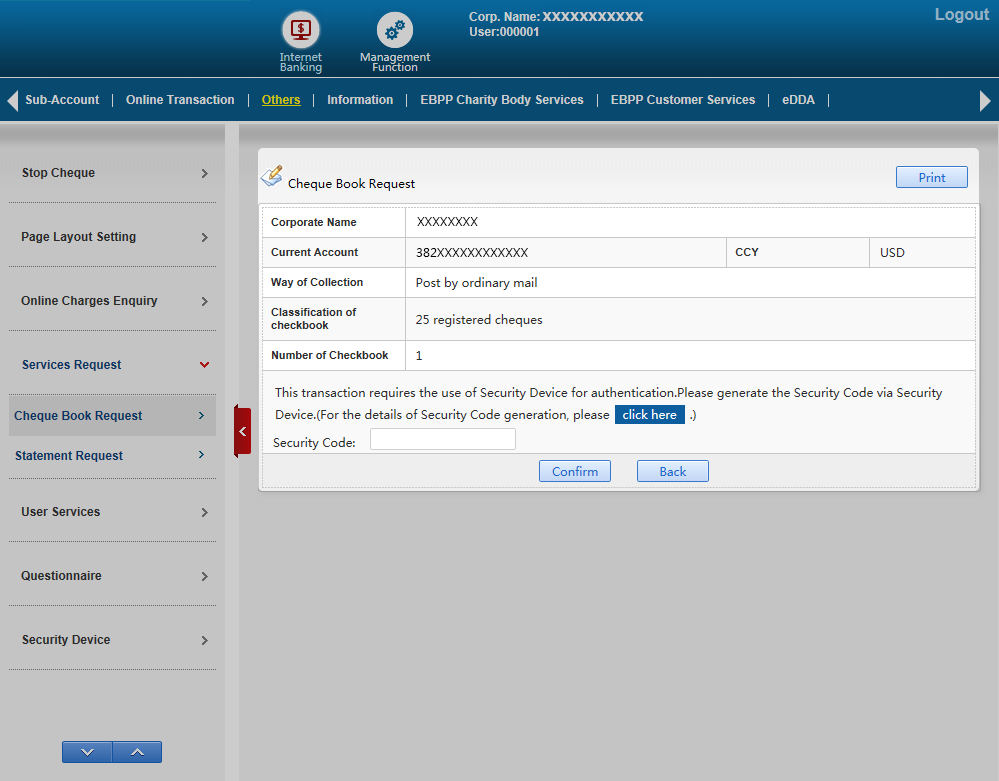Image resolution: width=999 pixels, height=781 pixels.
Task: Expand the Security Device section
Action: (112, 640)
